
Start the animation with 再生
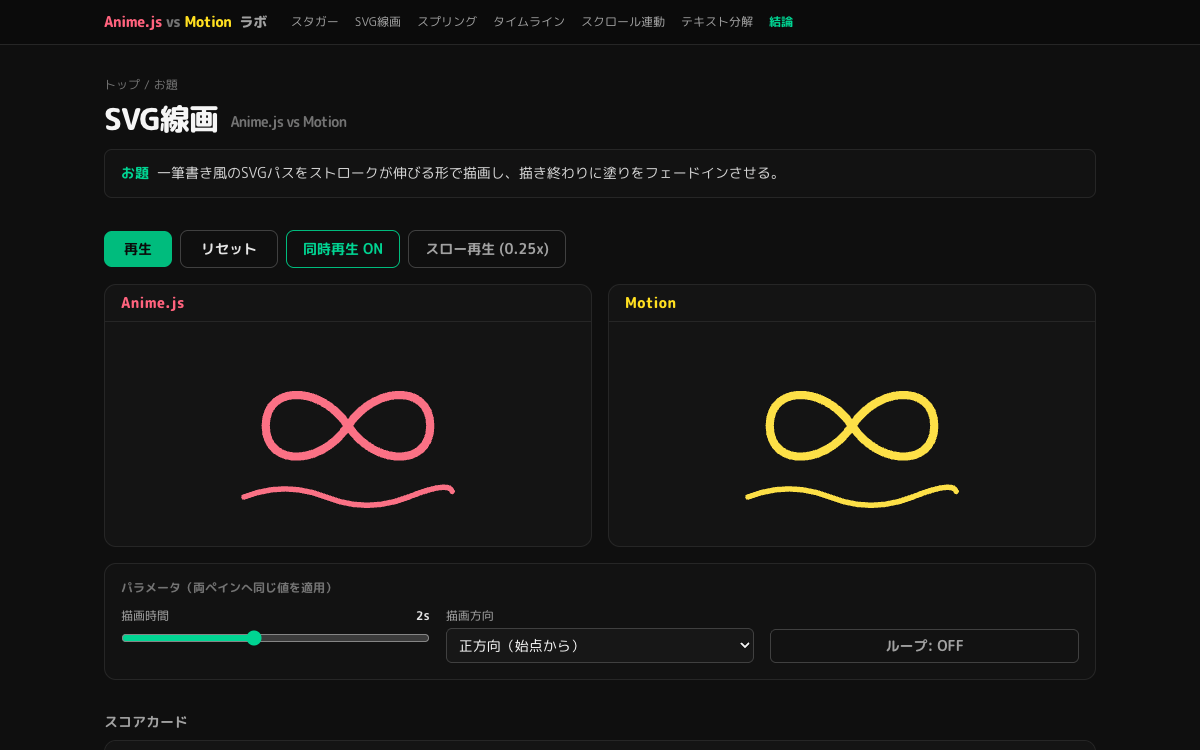(138, 249)
